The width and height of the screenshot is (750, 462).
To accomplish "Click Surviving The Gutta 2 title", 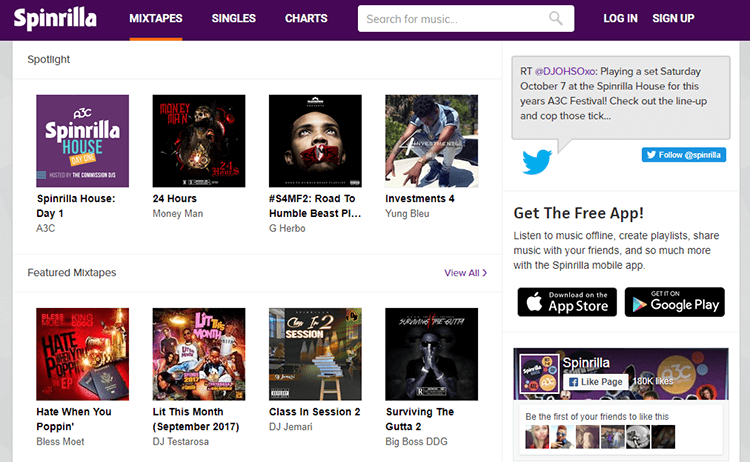I will point(419,419).
